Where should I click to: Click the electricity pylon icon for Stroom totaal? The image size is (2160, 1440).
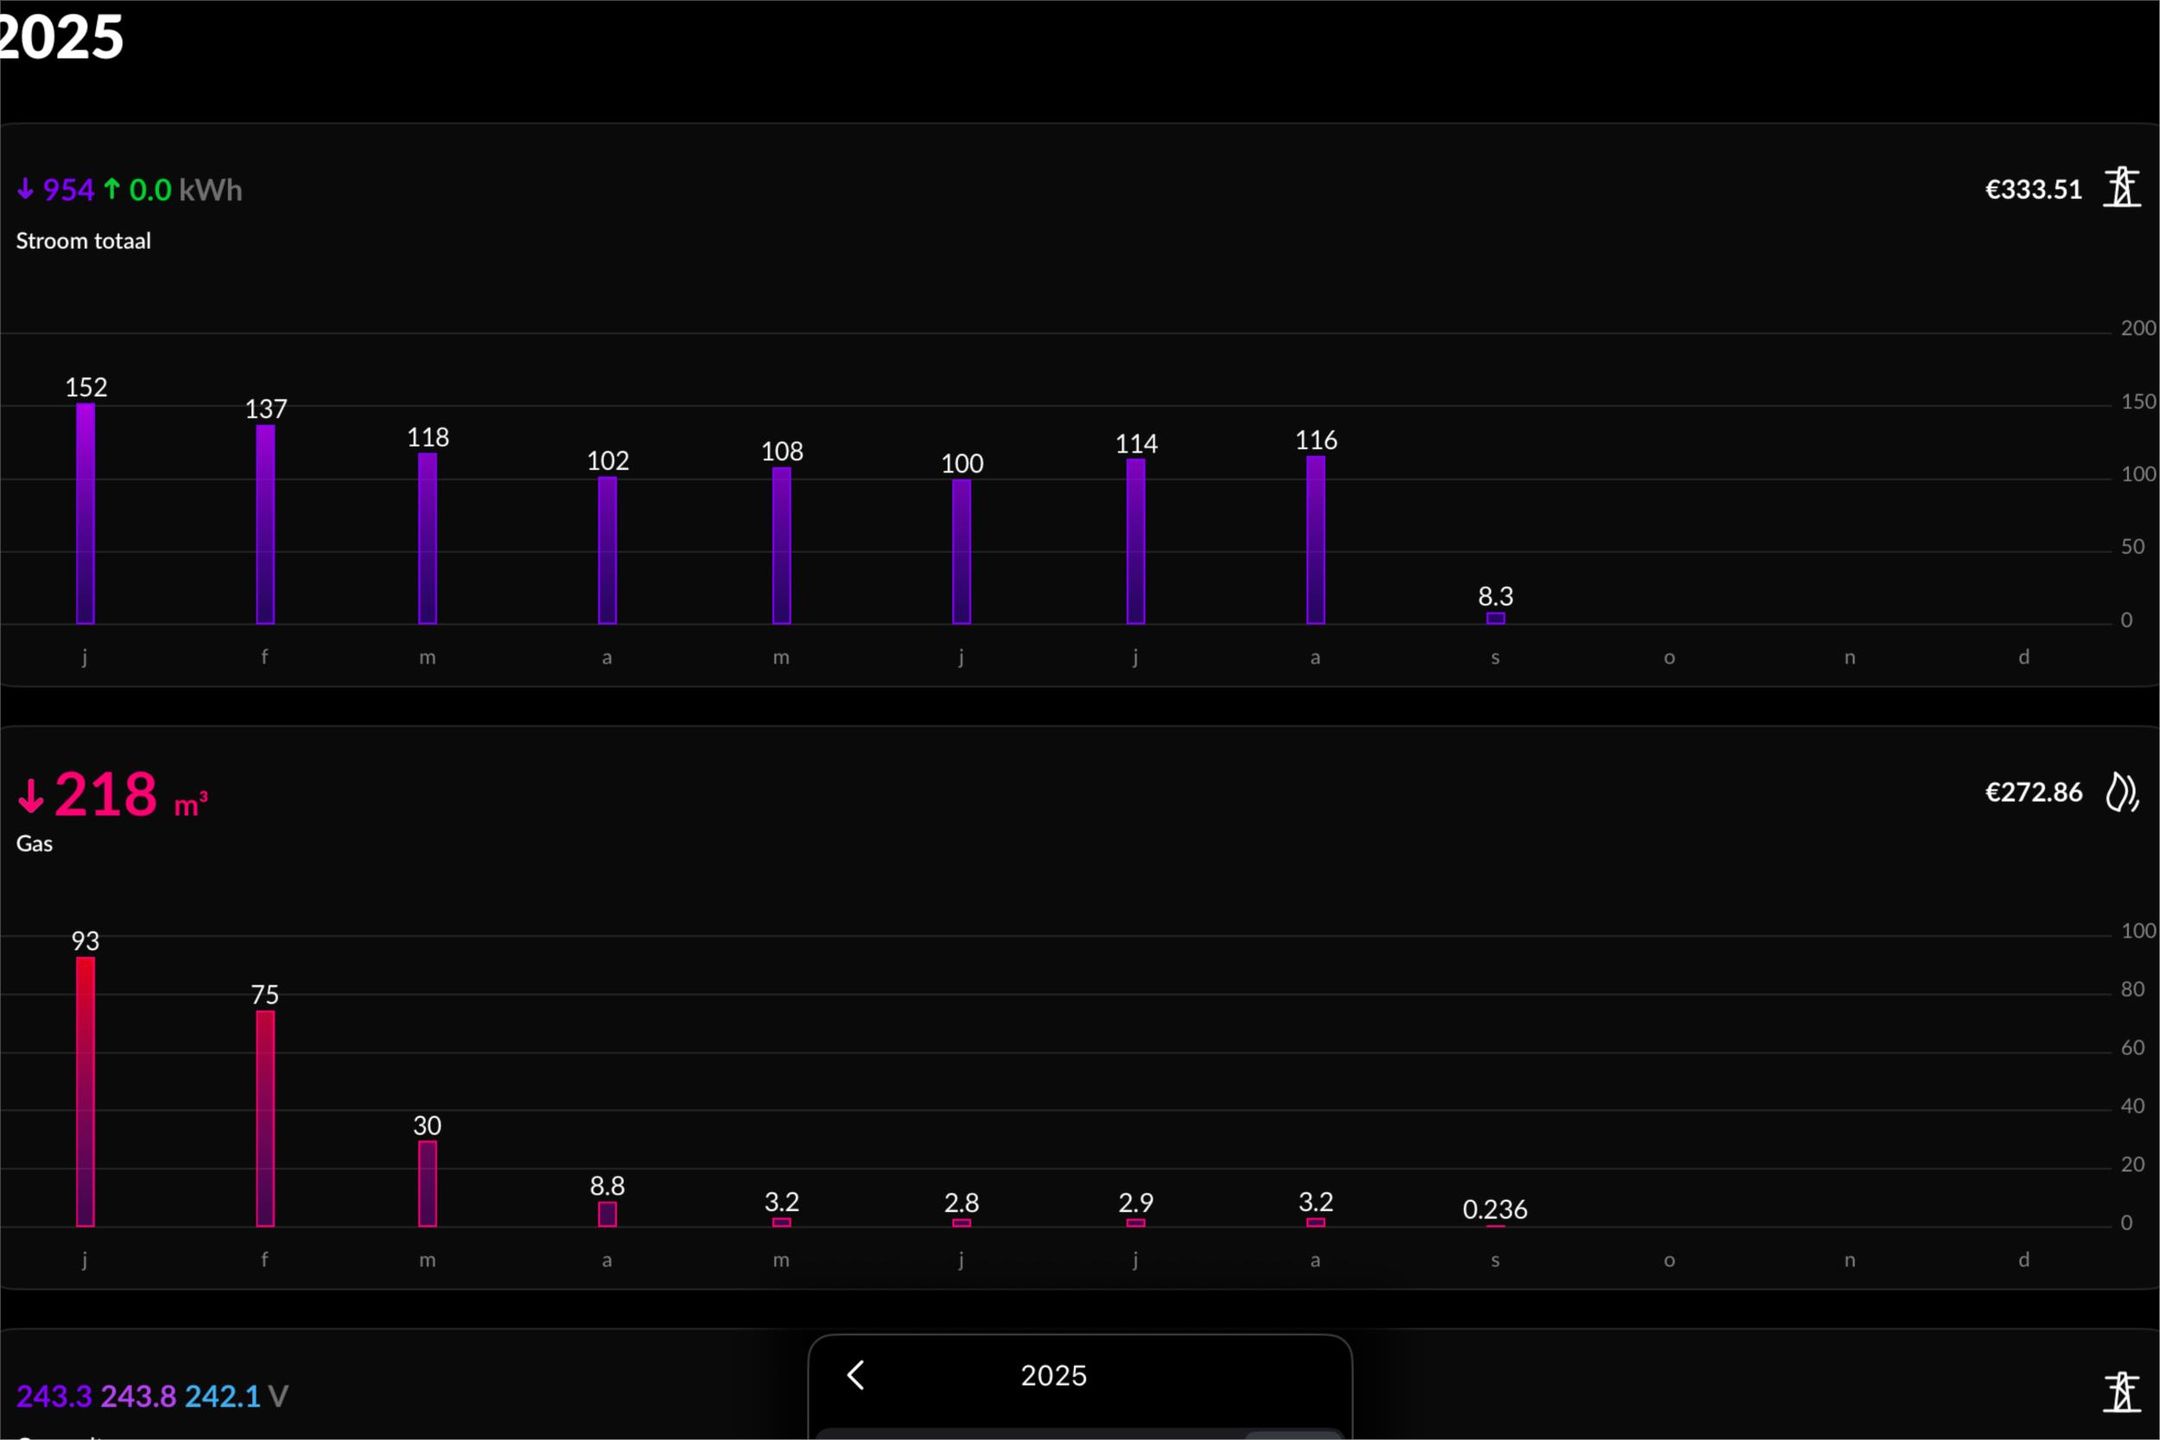(2121, 188)
